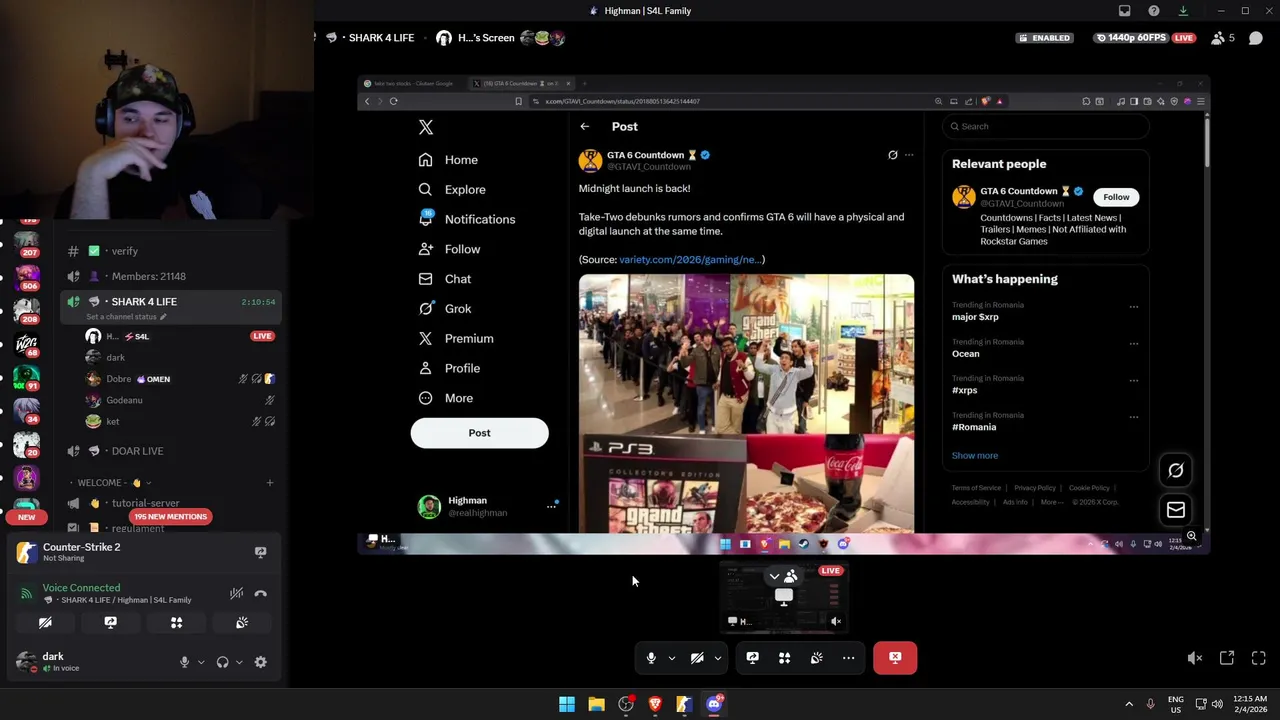Edit the 'Set a channel status' field
This screenshot has width=1280, height=720.
click(x=126, y=317)
